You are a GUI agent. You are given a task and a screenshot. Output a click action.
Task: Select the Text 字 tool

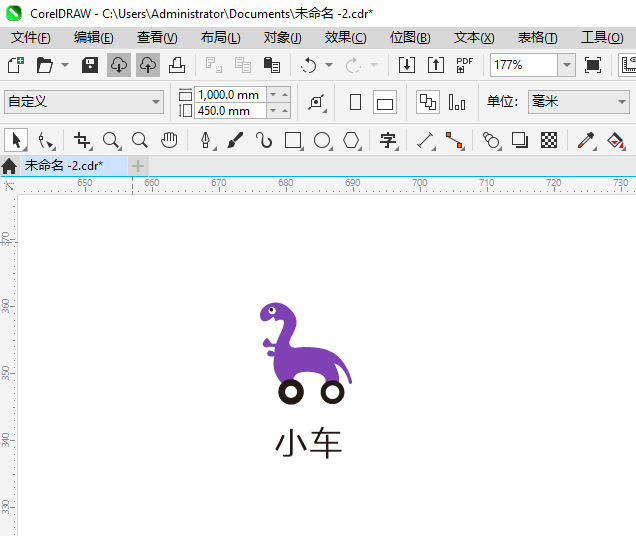click(388, 141)
